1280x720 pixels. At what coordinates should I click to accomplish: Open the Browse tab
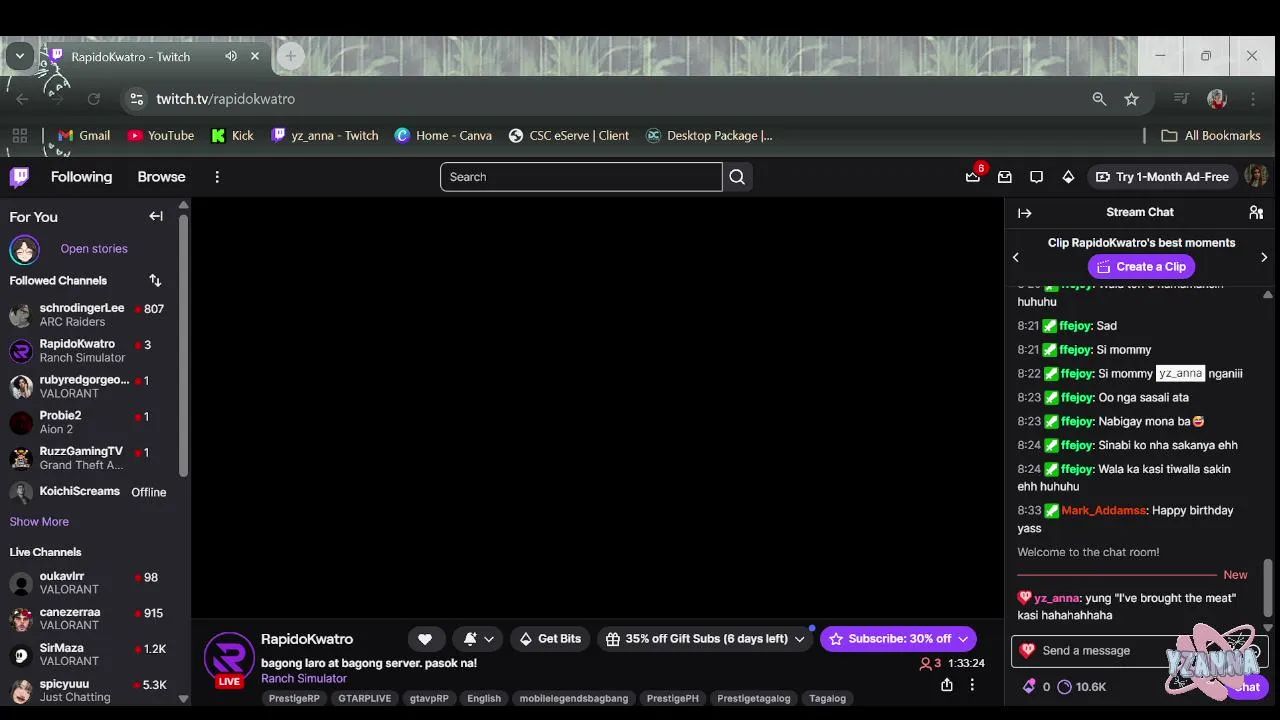(x=161, y=177)
